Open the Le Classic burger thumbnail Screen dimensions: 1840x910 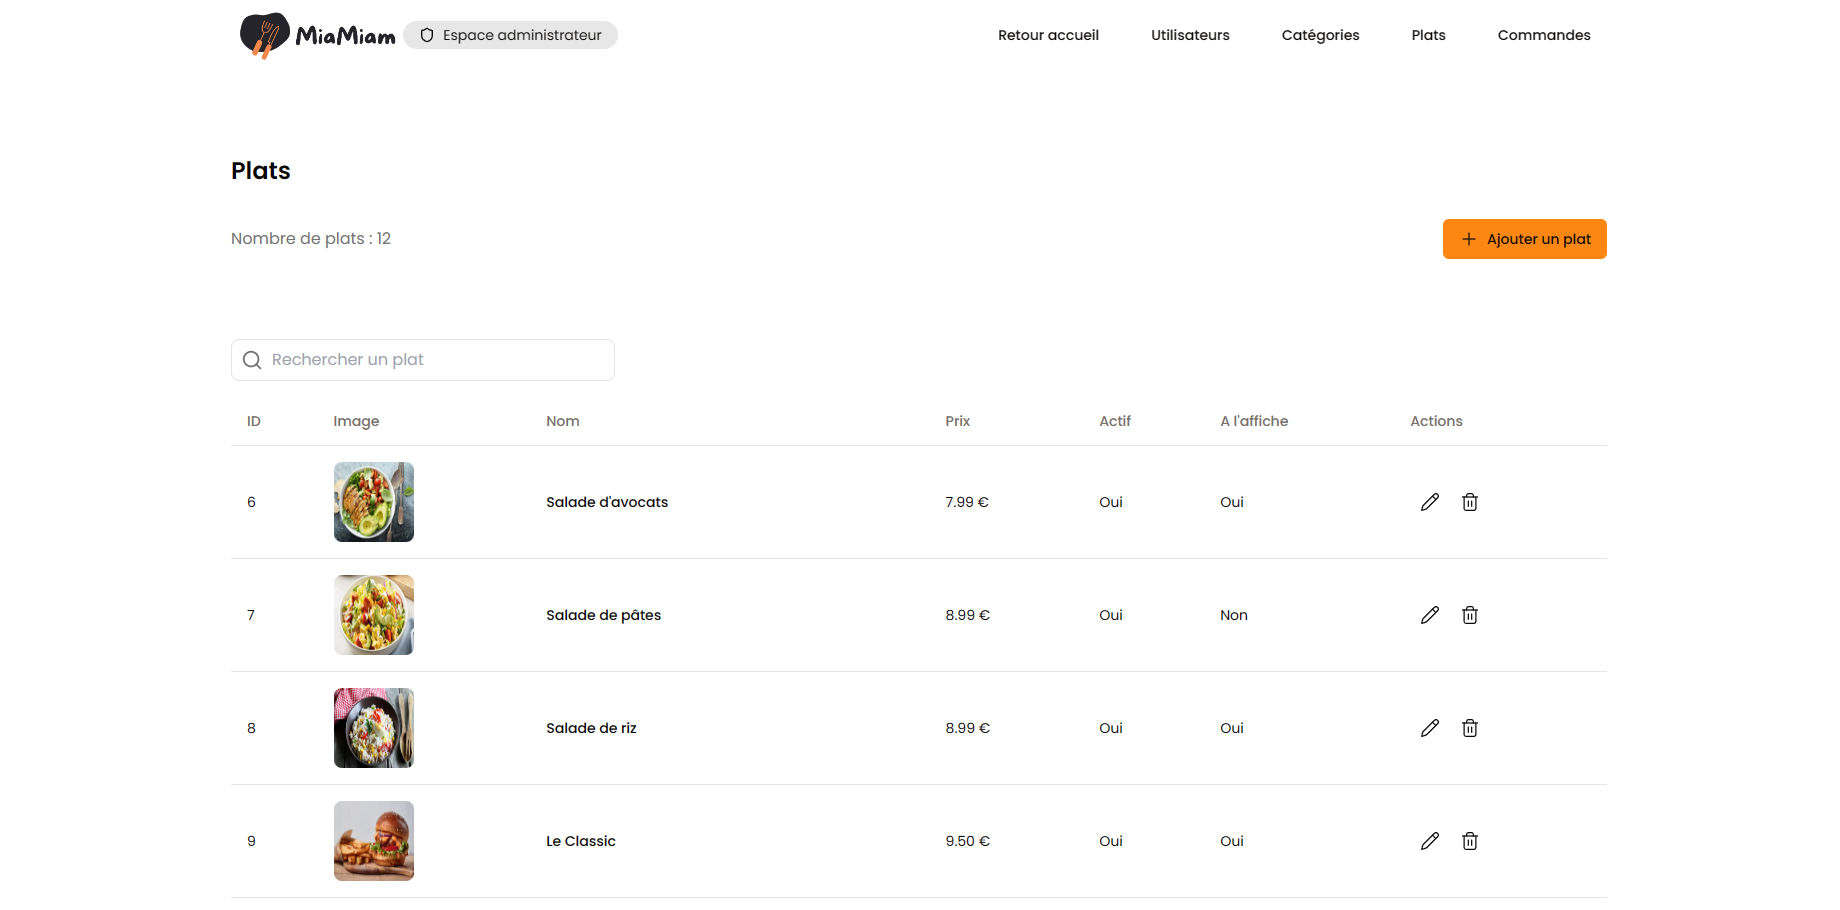[374, 841]
